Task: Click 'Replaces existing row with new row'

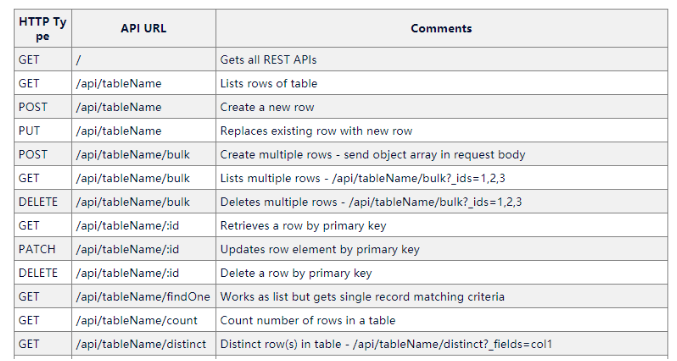Action: (316, 131)
